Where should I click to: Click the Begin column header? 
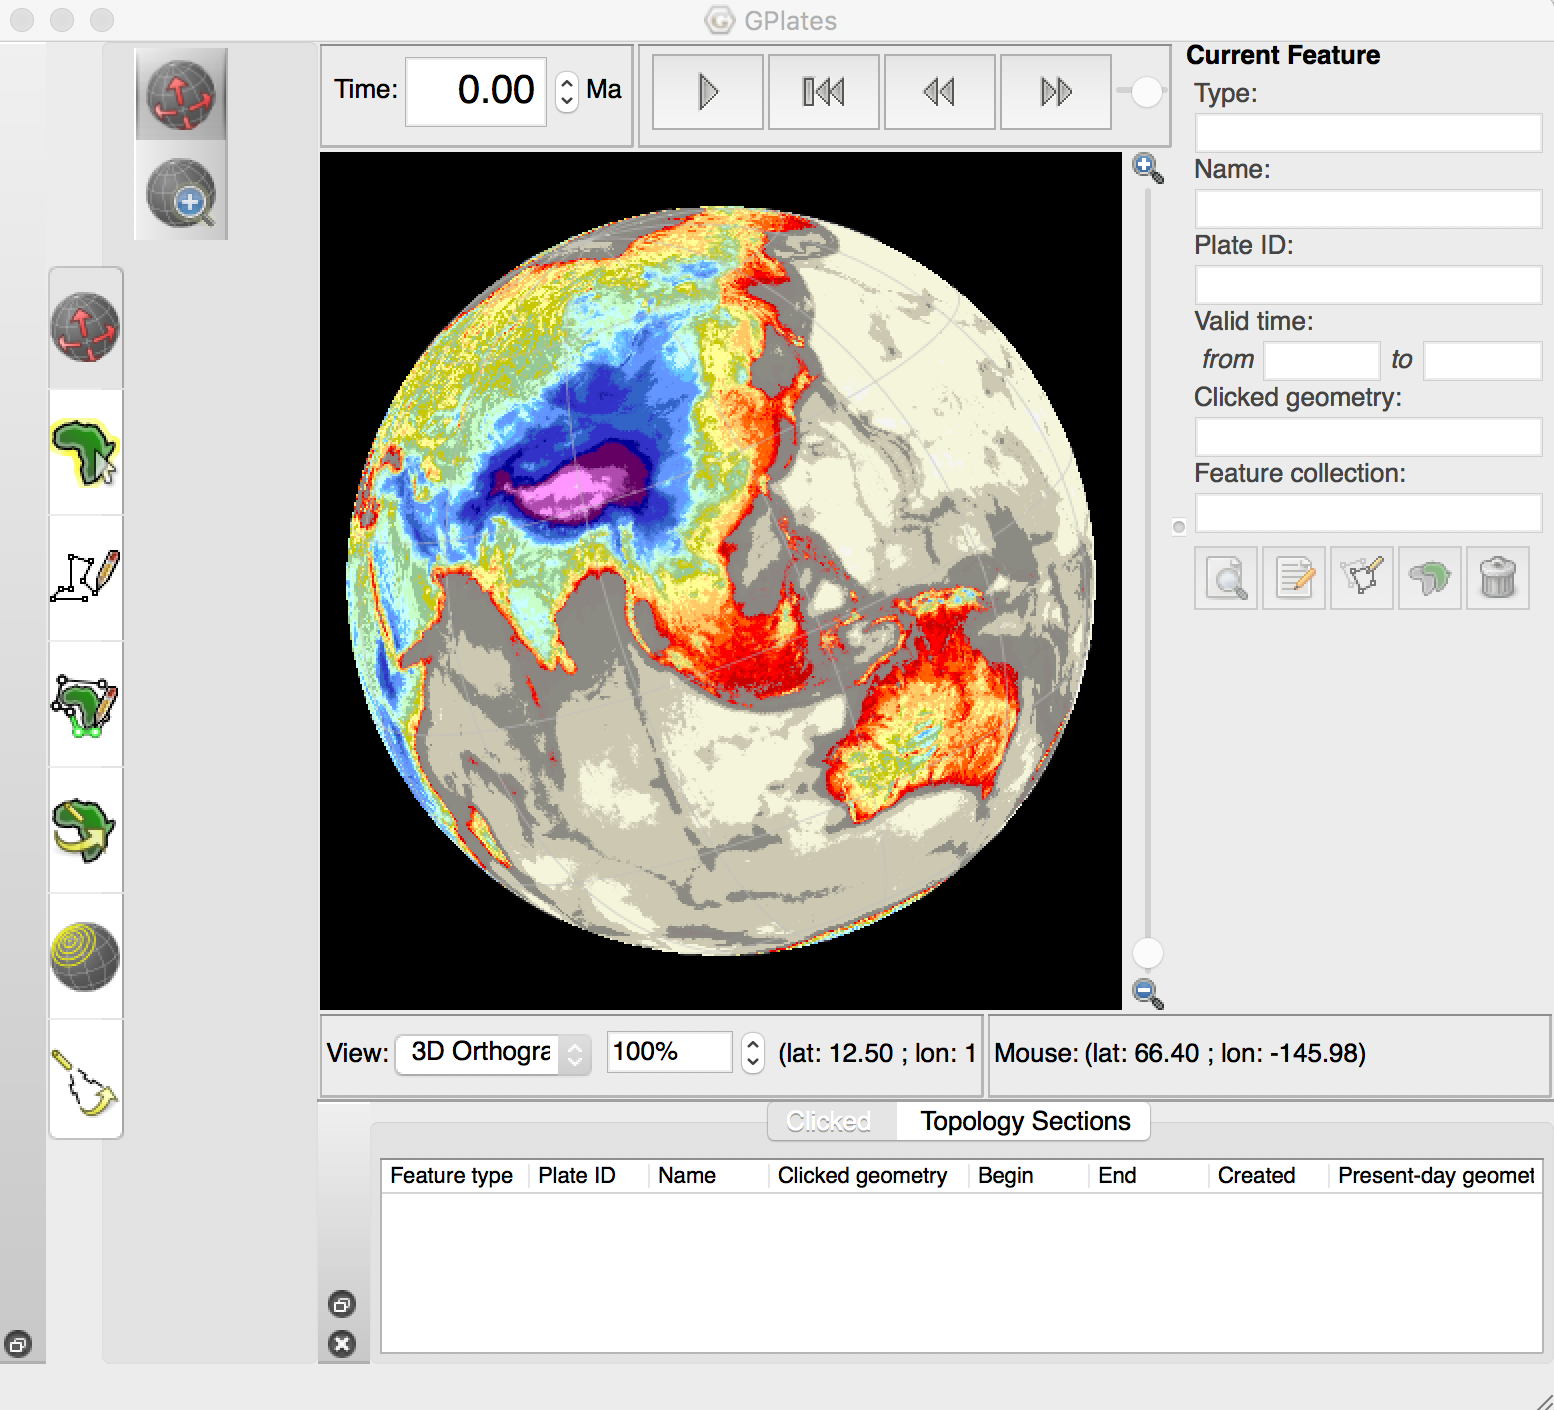tap(1028, 1176)
